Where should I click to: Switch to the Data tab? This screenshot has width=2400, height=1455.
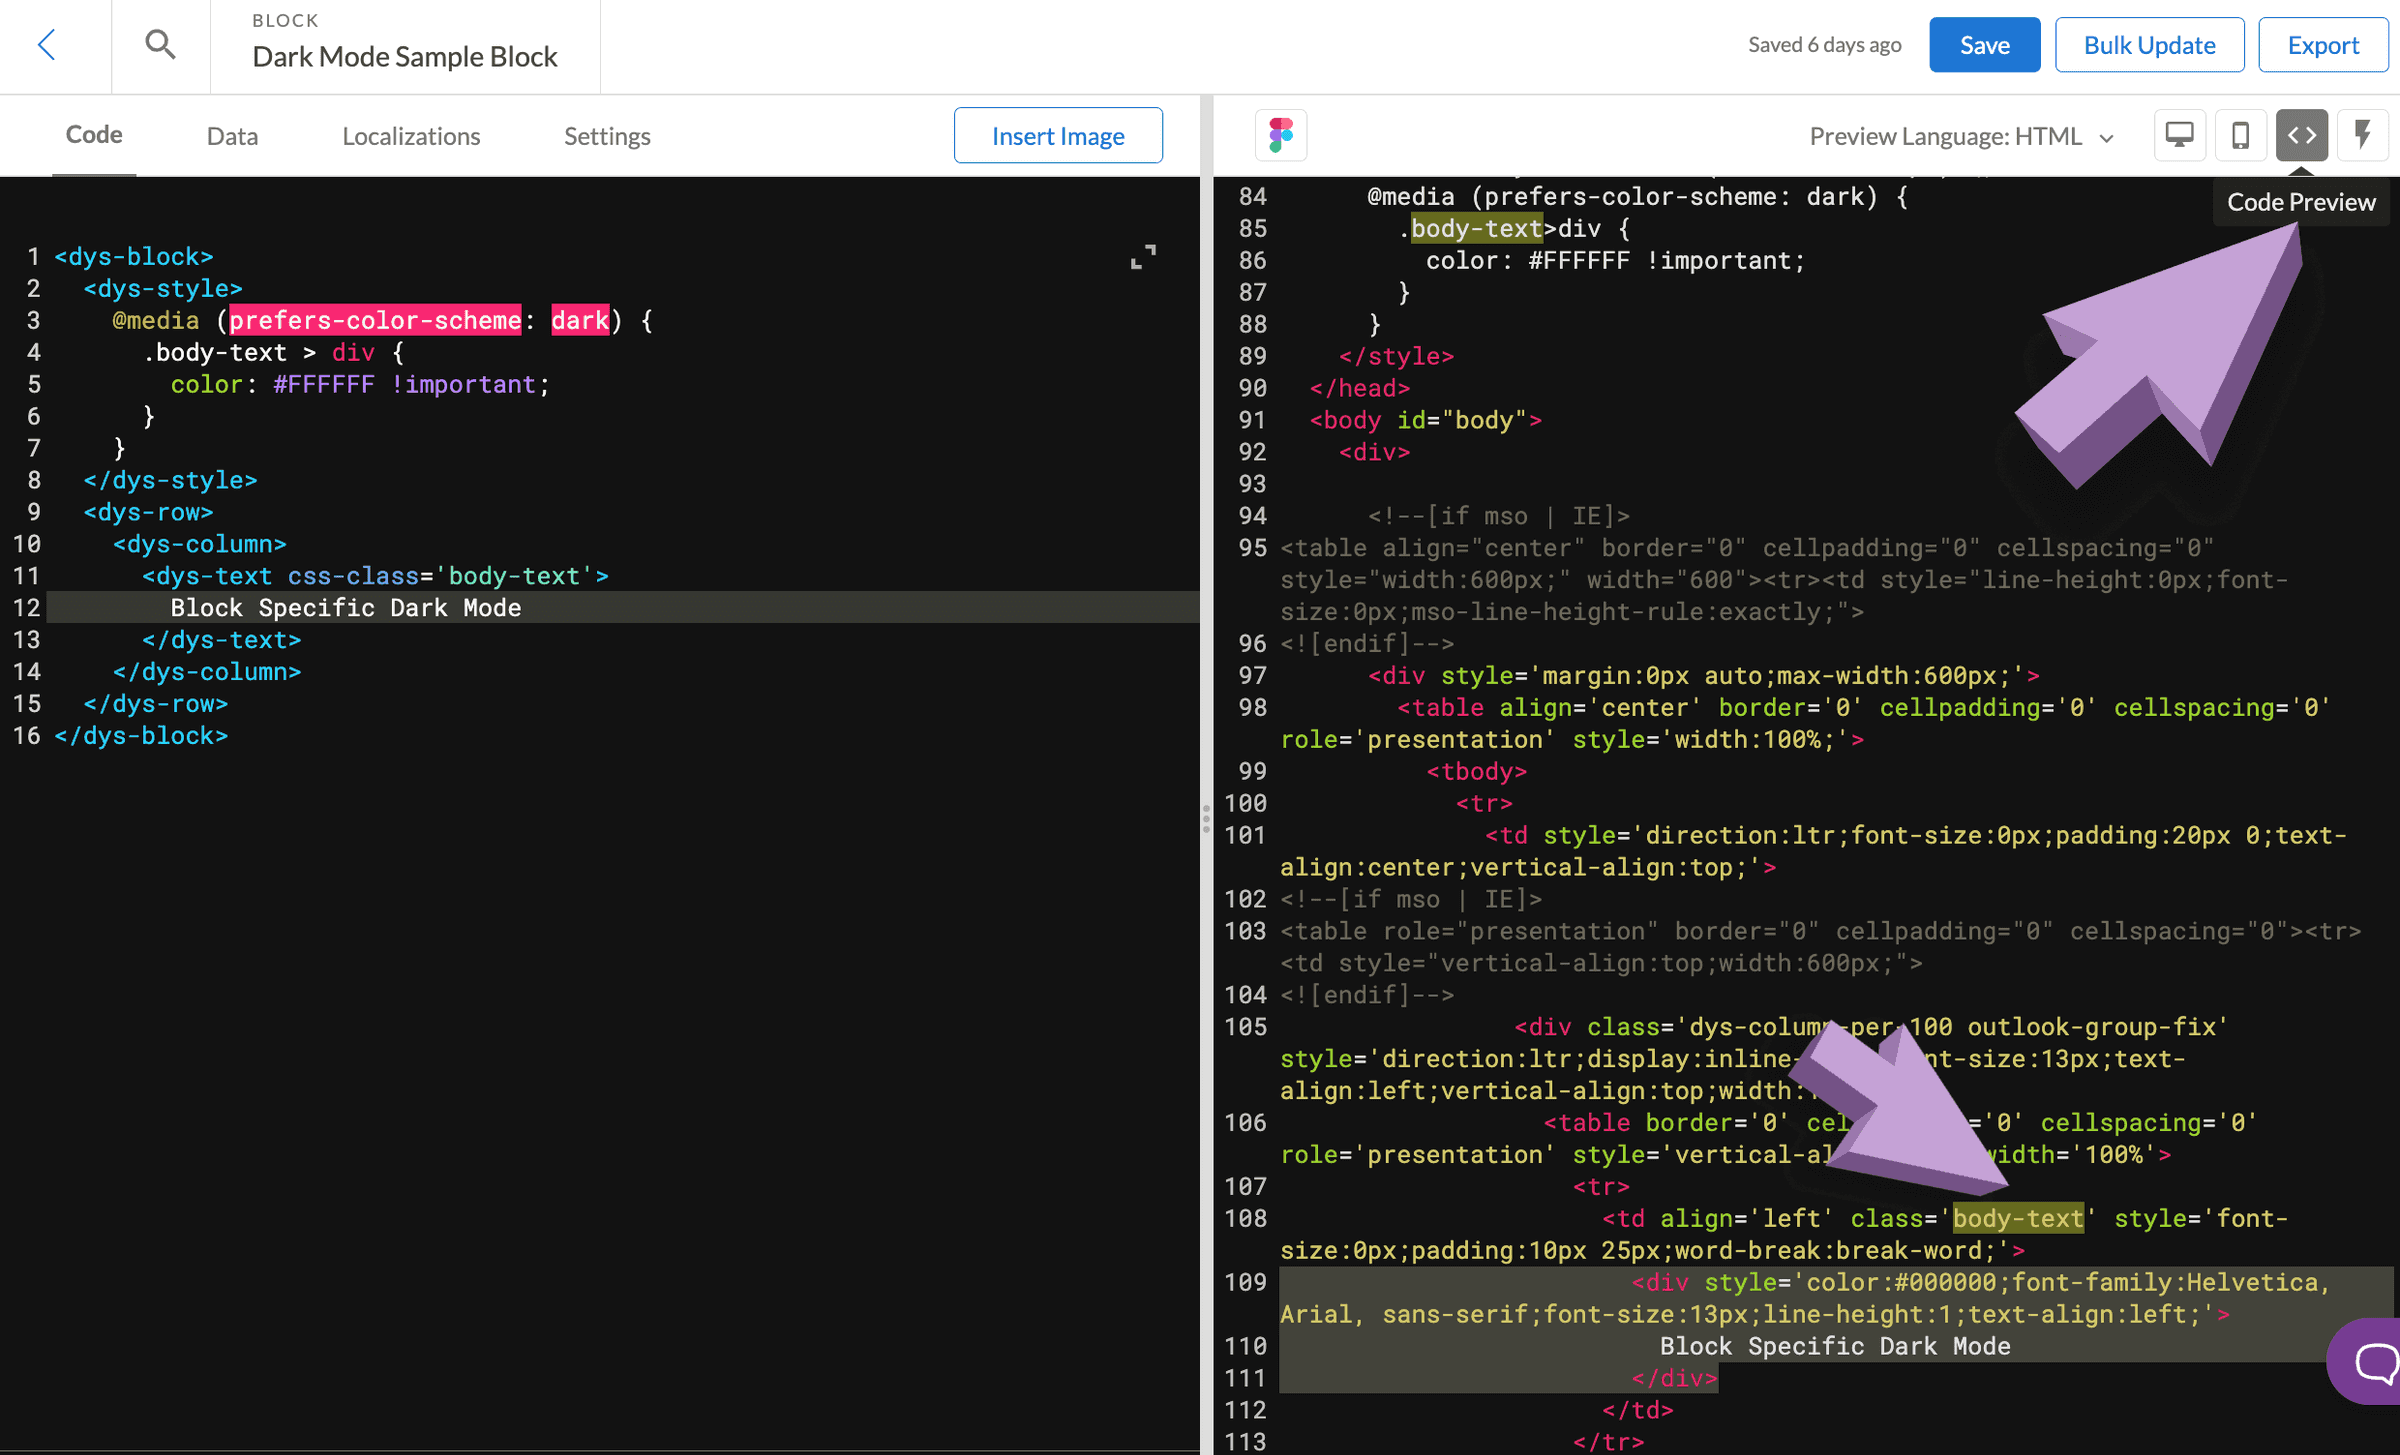tap(231, 135)
